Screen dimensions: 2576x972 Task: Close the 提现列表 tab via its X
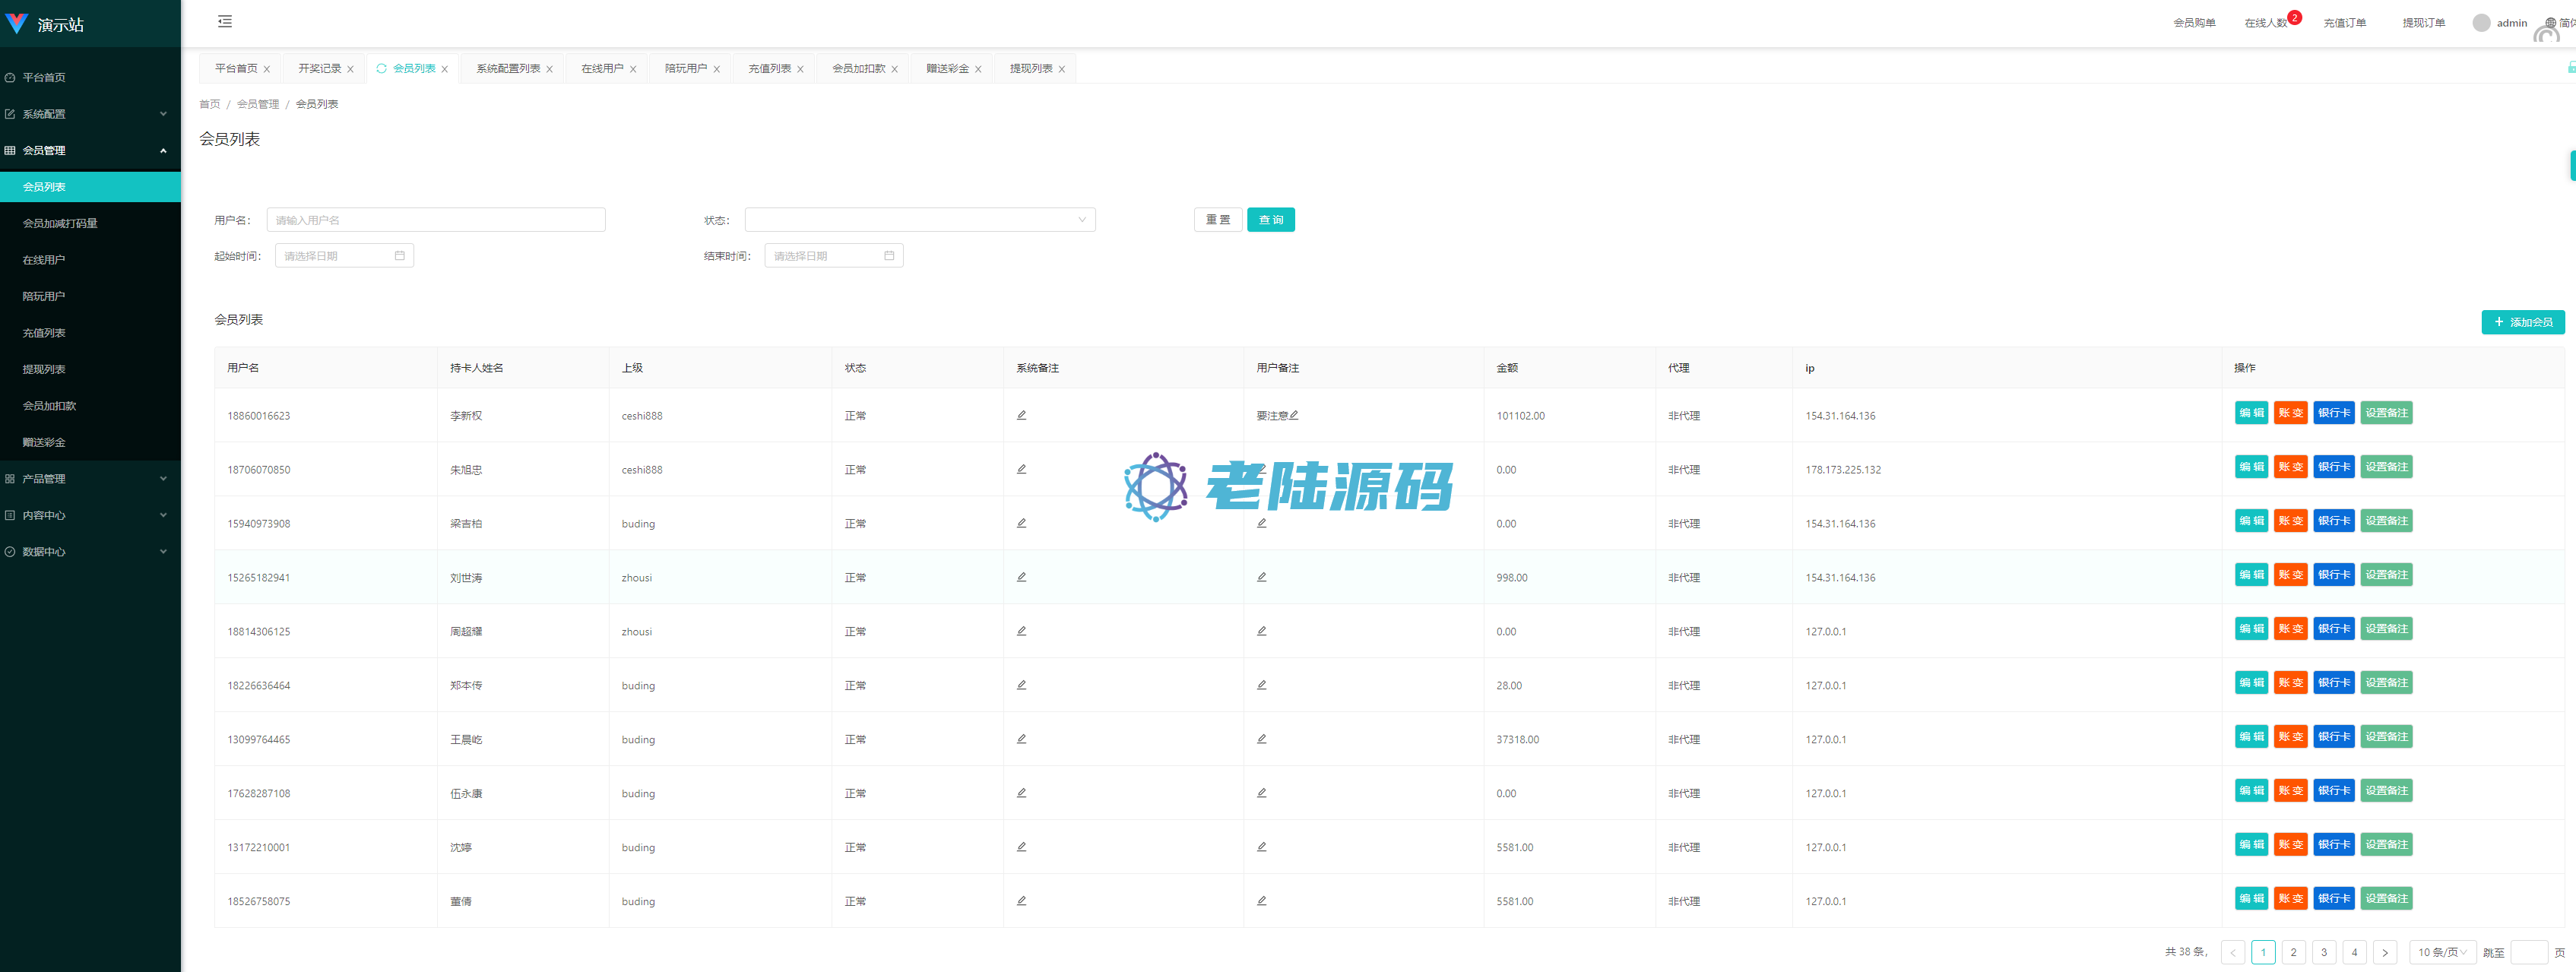(x=1061, y=69)
